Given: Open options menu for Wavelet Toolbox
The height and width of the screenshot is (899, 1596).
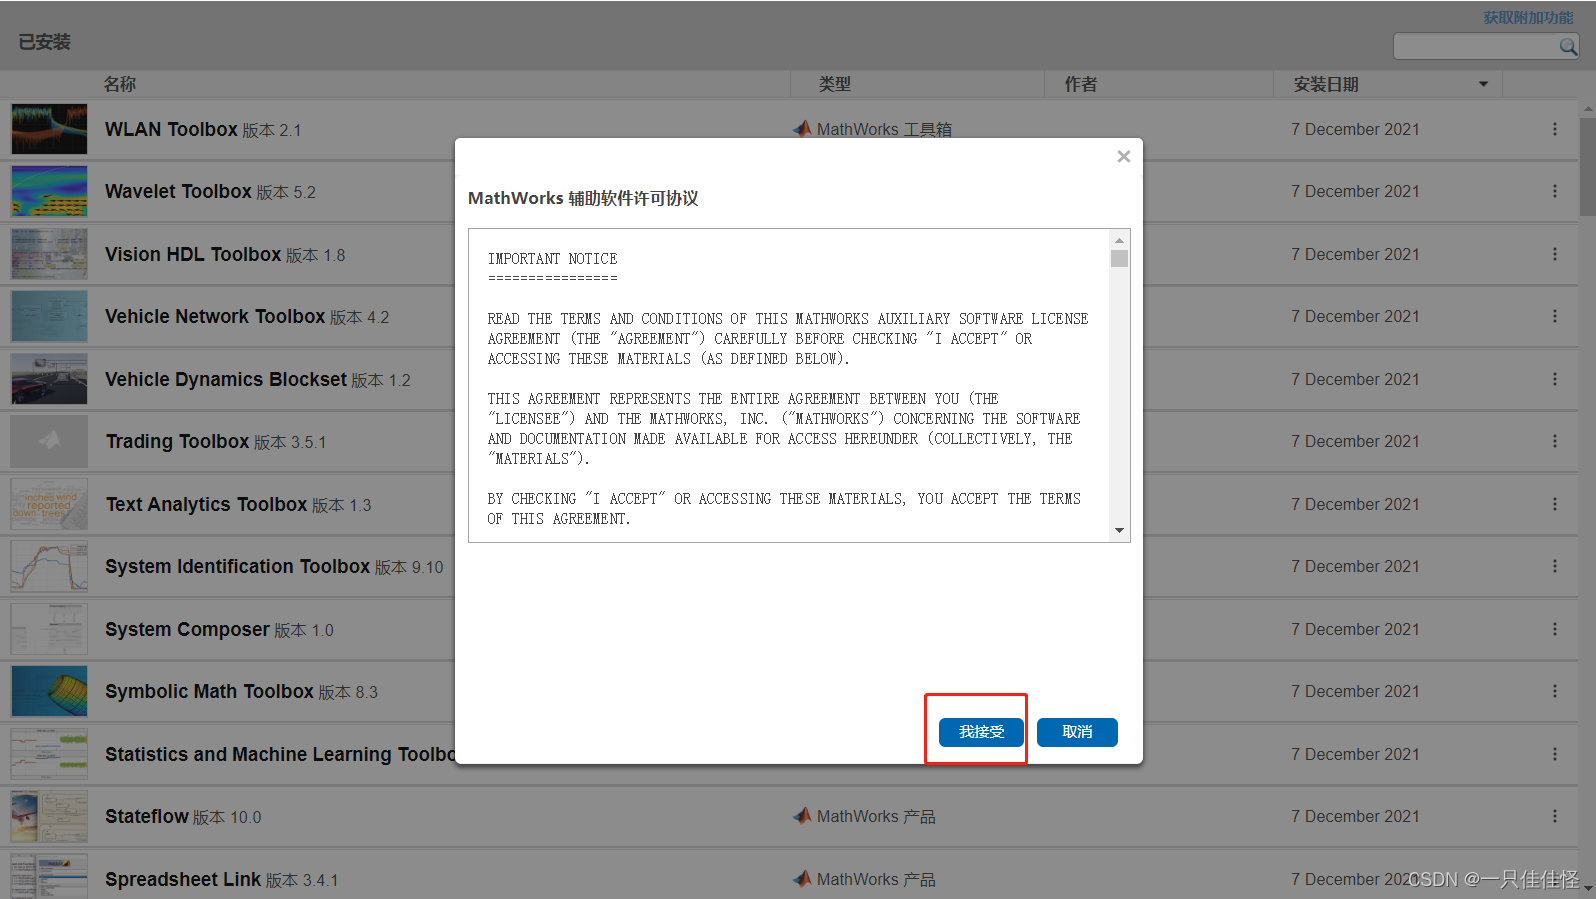Looking at the screenshot, I should coord(1554,191).
